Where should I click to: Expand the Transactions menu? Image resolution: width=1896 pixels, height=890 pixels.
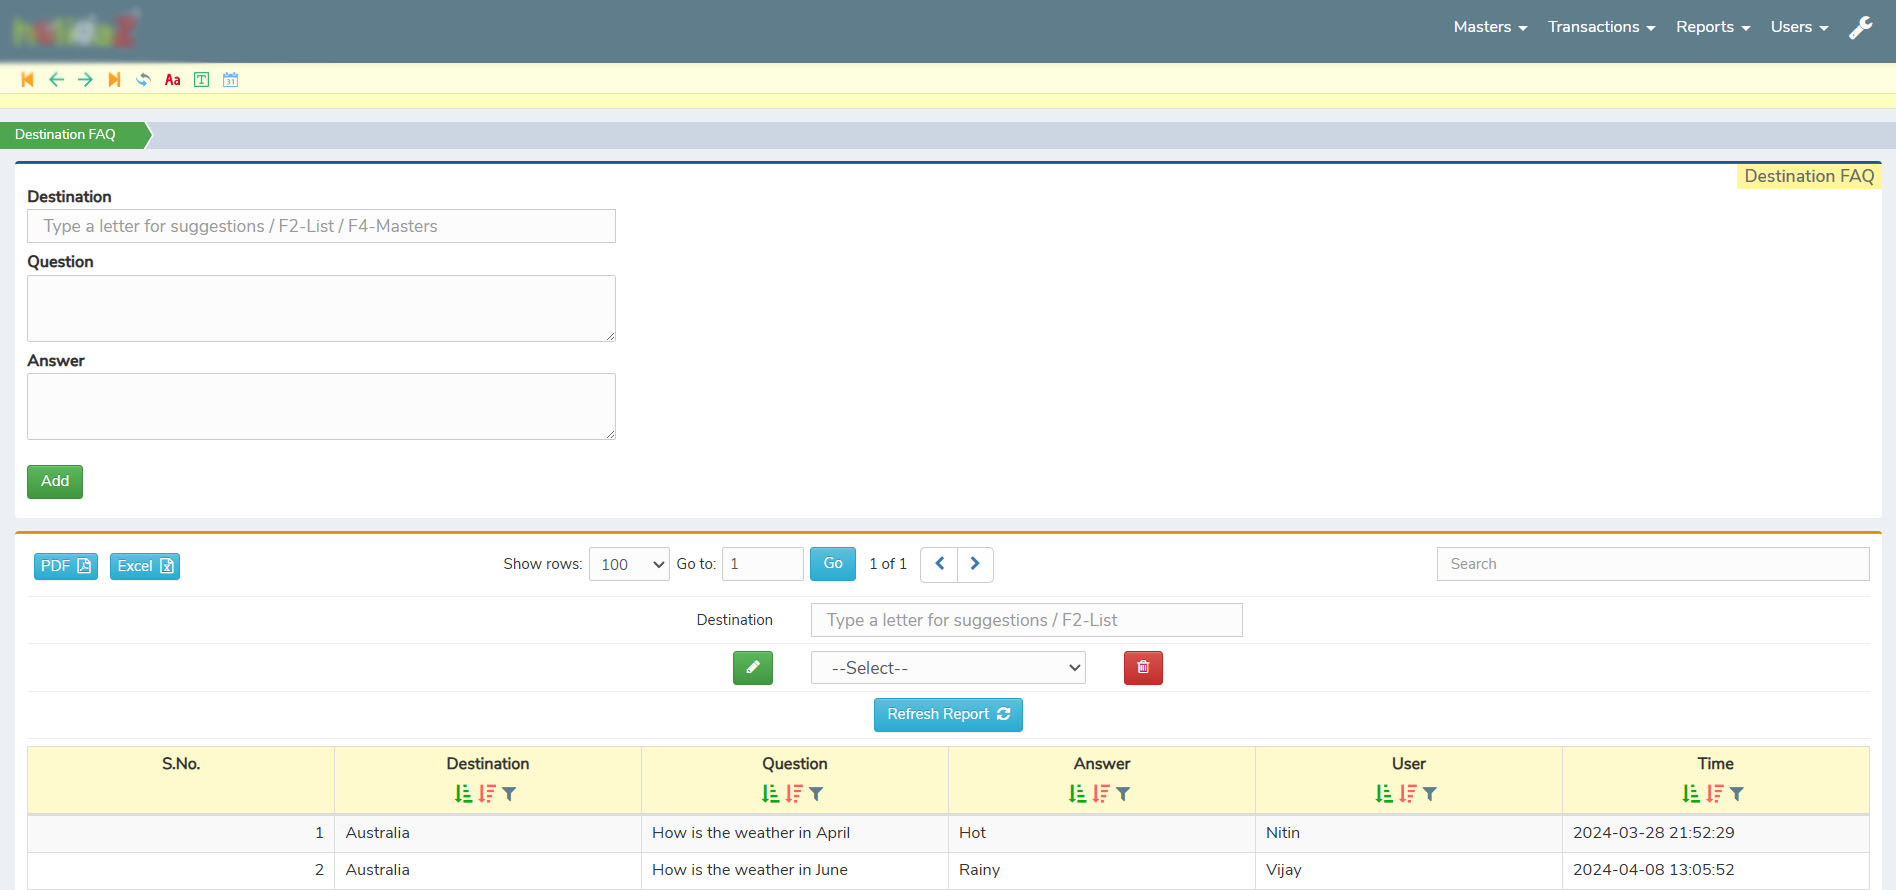pos(1601,27)
